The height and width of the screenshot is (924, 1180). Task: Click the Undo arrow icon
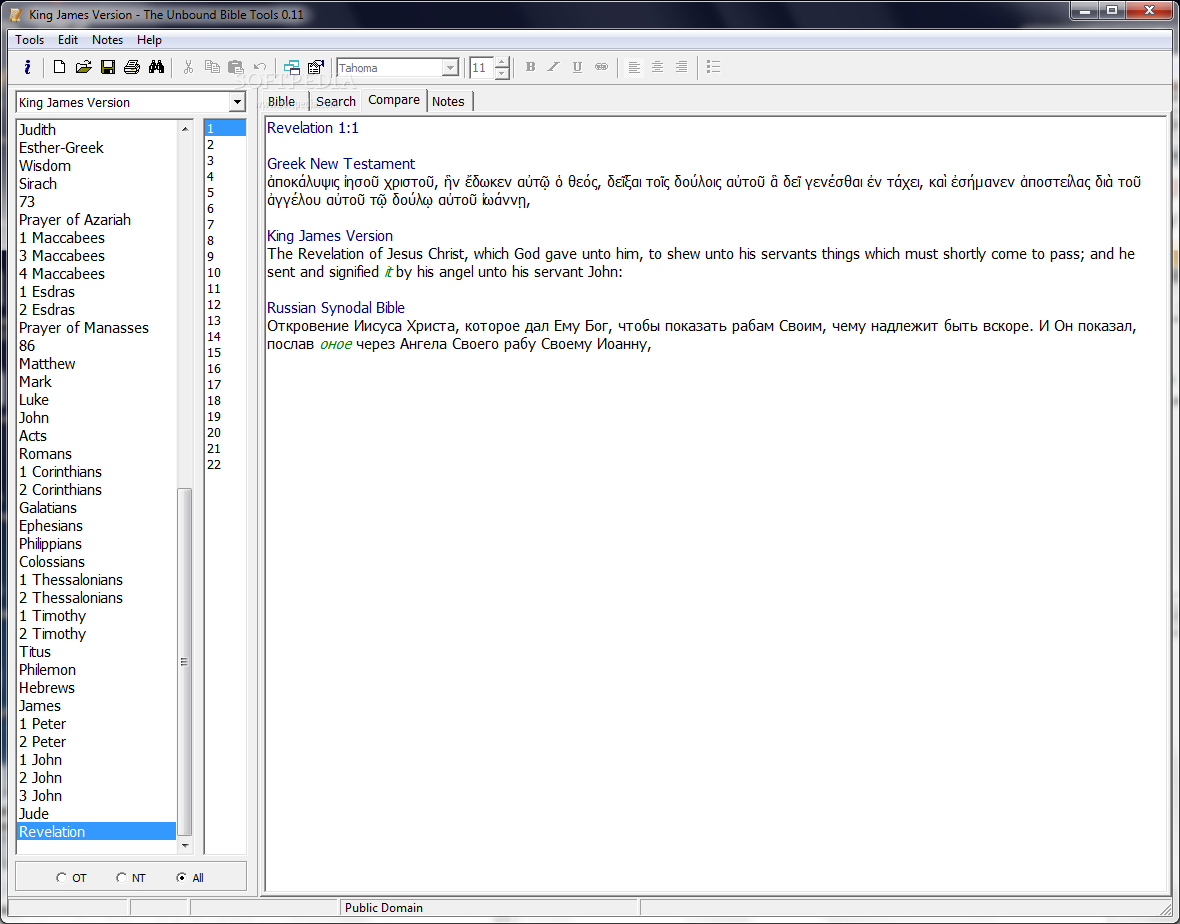(x=260, y=67)
